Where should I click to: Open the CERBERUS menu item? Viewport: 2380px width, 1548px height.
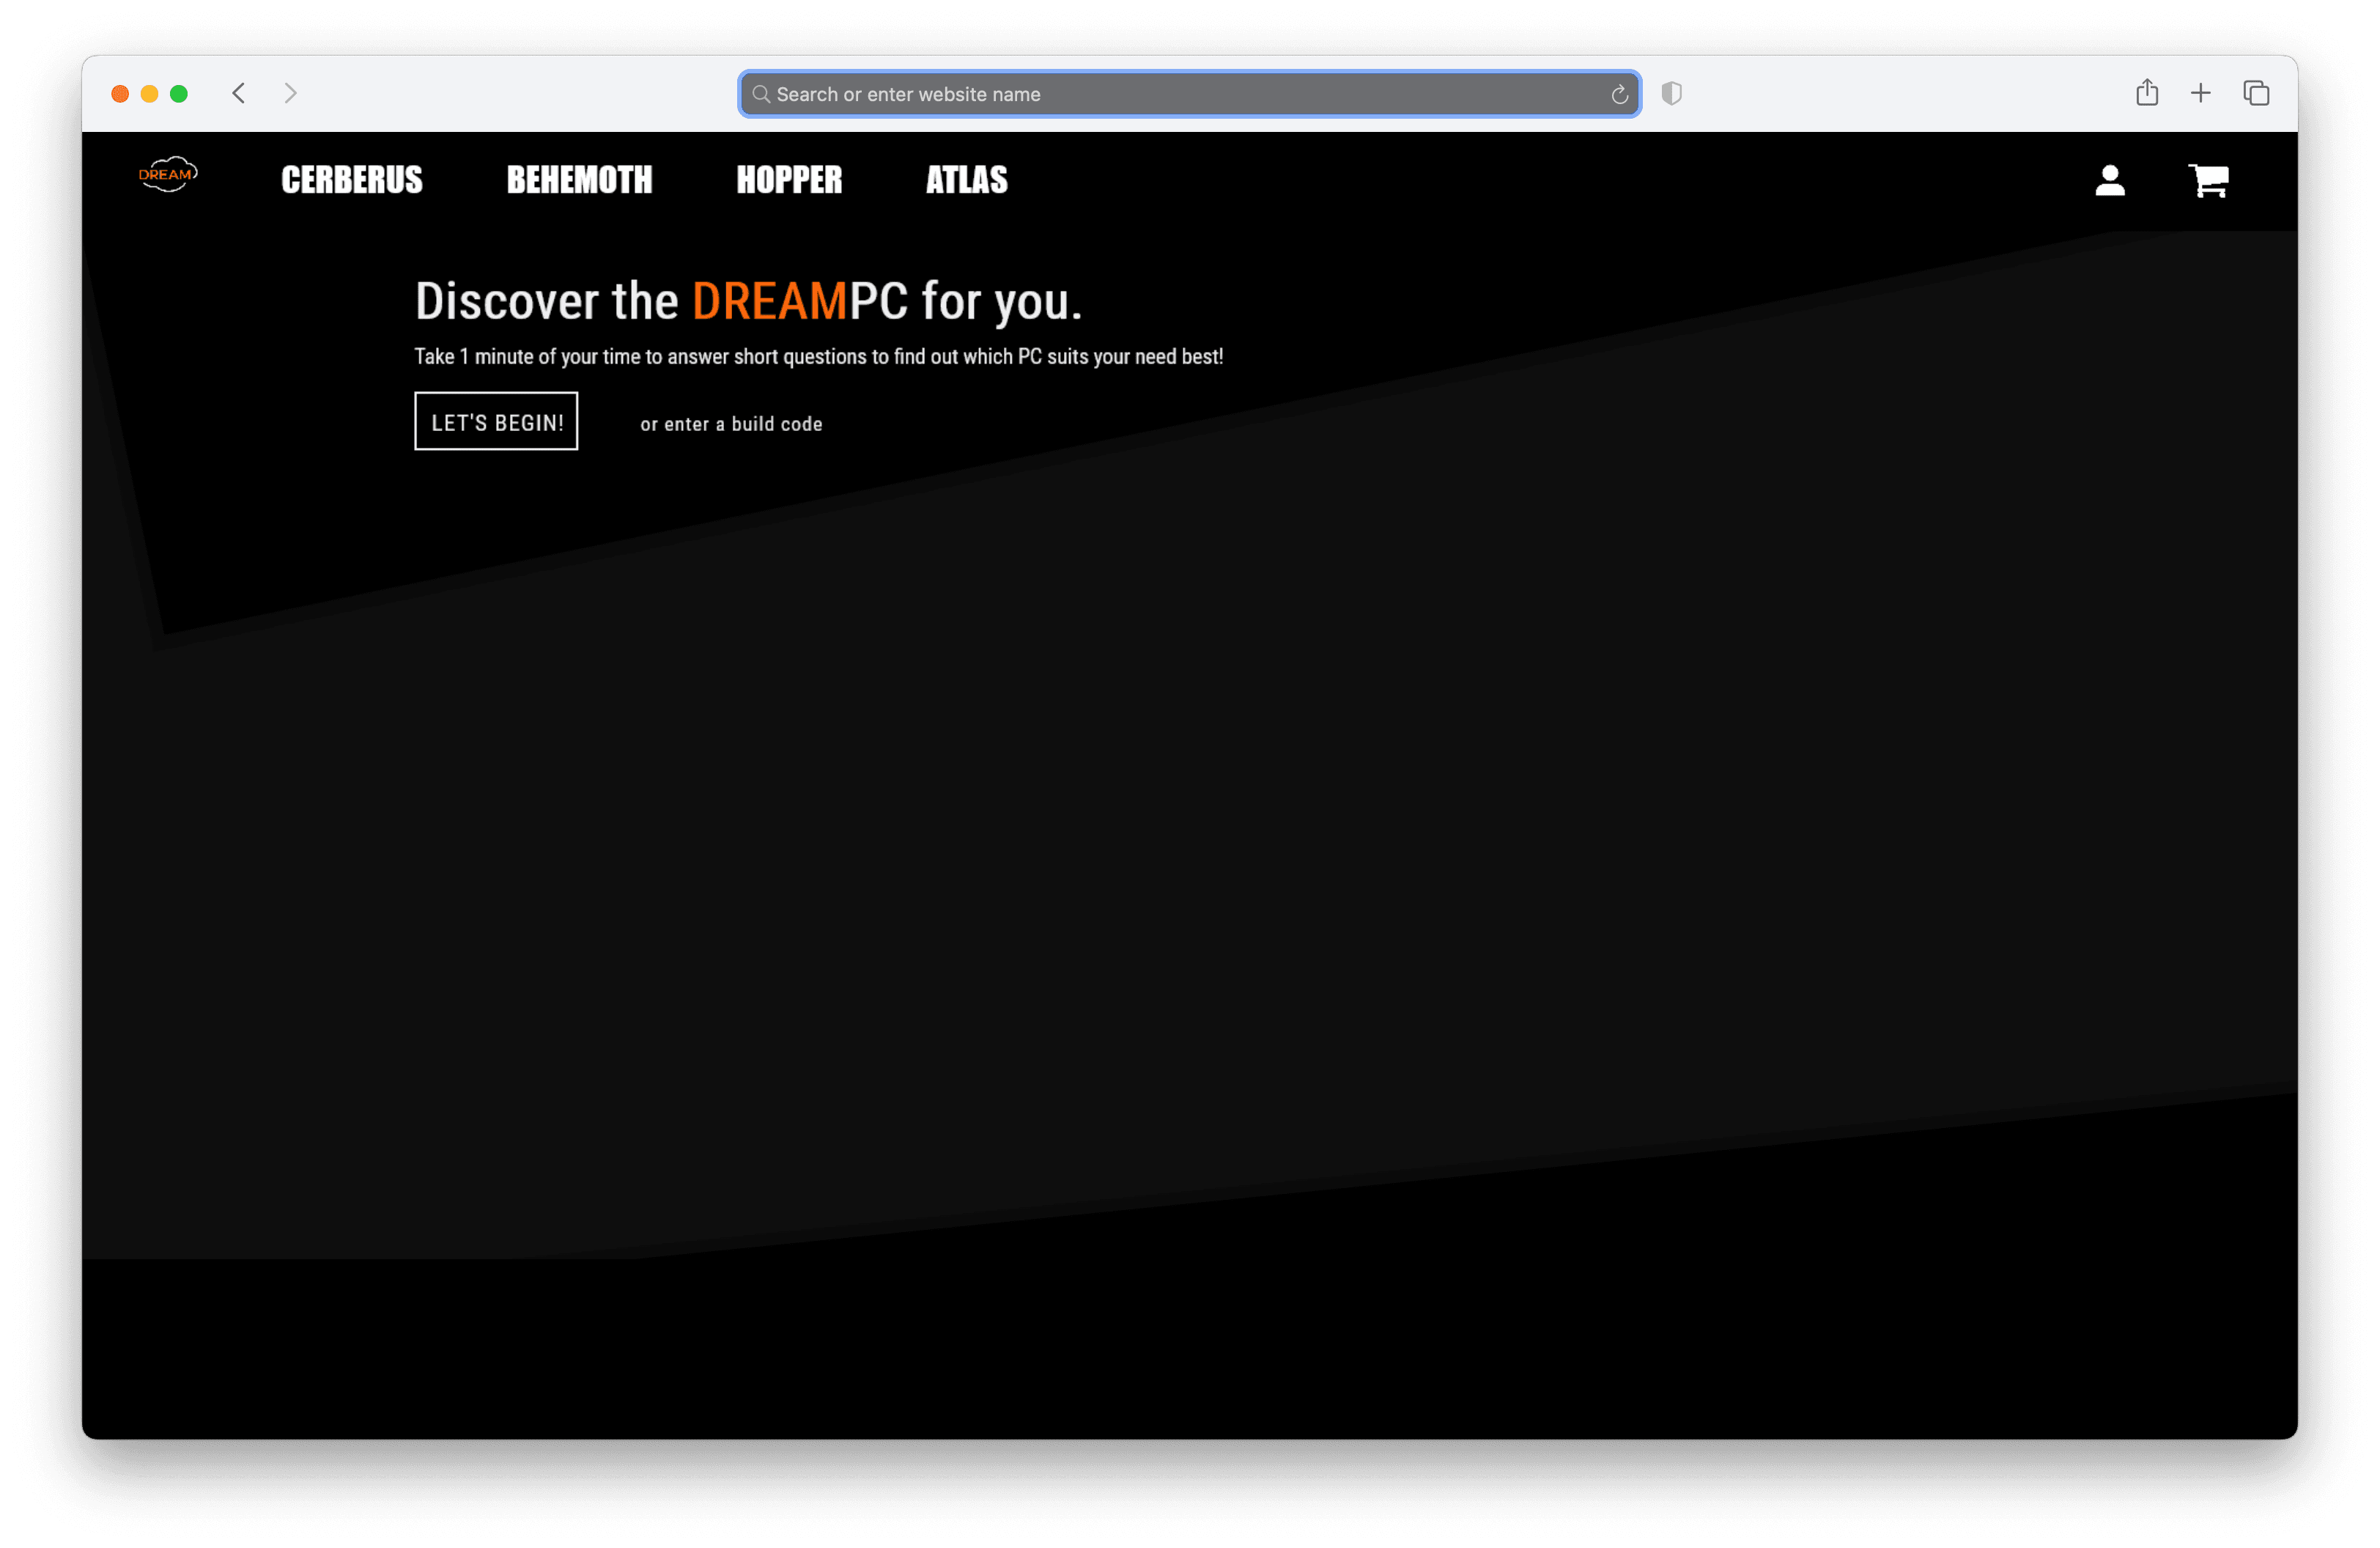click(352, 181)
